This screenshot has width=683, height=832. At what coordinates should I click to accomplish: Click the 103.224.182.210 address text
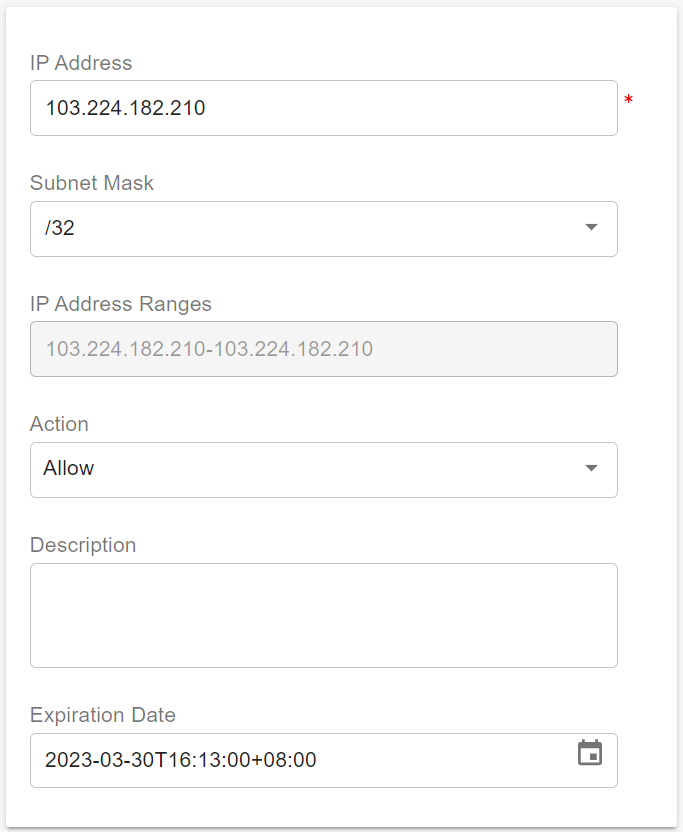pyautogui.click(x=125, y=108)
